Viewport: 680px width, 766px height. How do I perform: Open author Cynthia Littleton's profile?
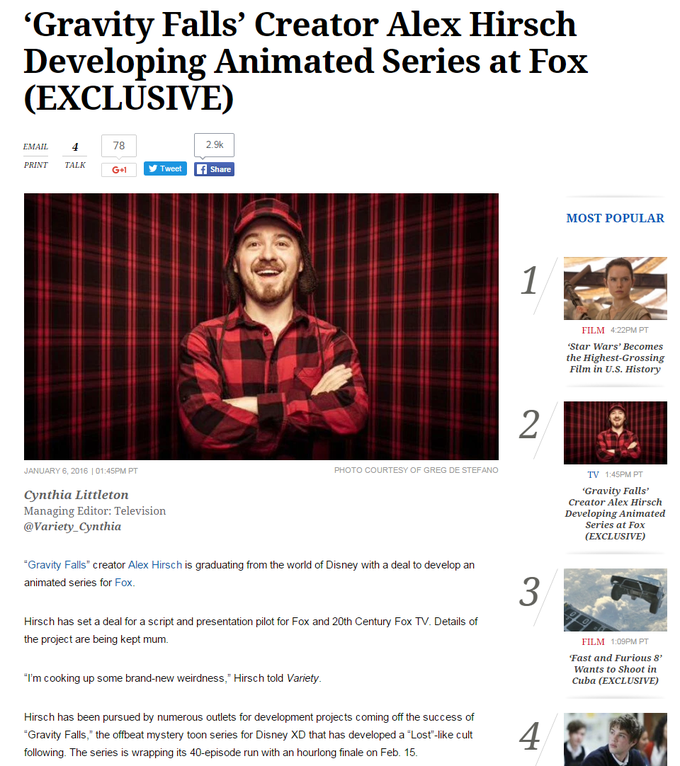[76, 495]
